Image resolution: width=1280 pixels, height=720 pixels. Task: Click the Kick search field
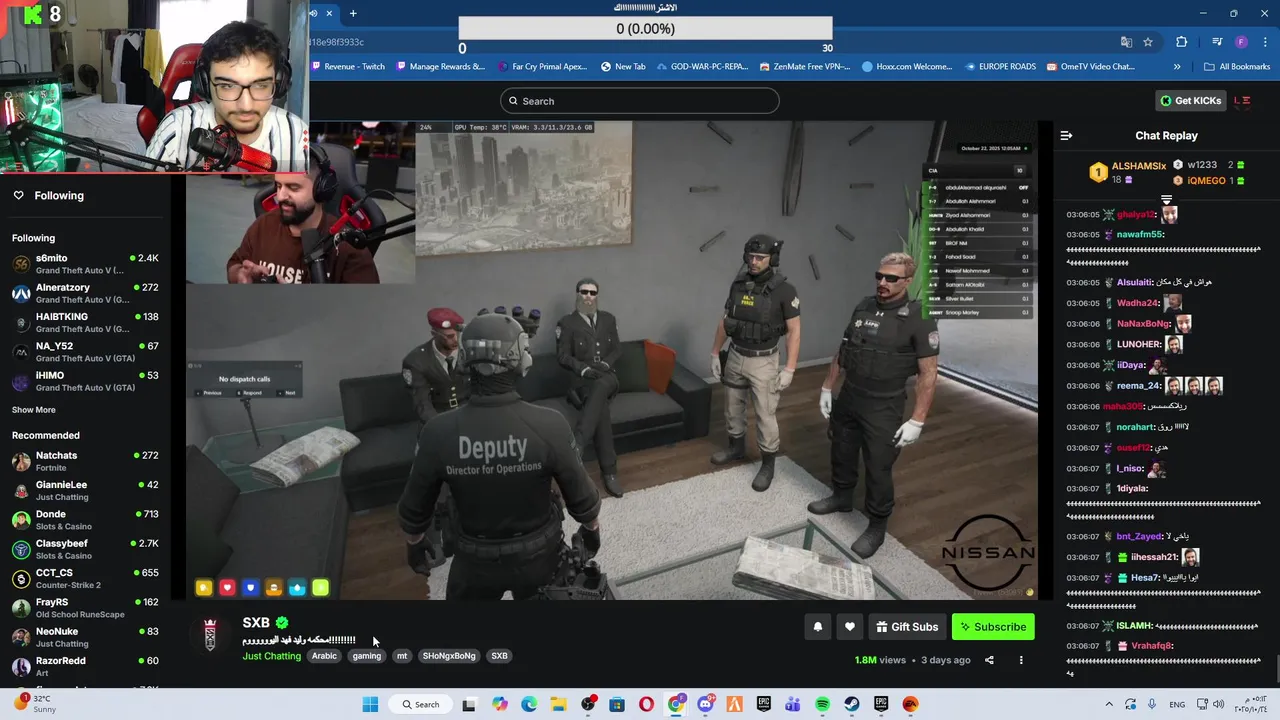[640, 101]
